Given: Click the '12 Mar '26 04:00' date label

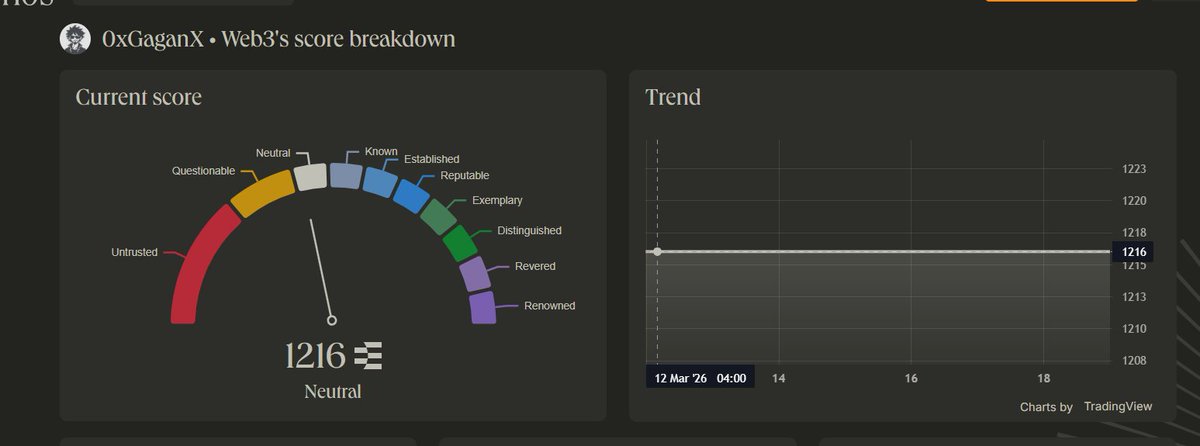Looking at the screenshot, I should pos(698,378).
